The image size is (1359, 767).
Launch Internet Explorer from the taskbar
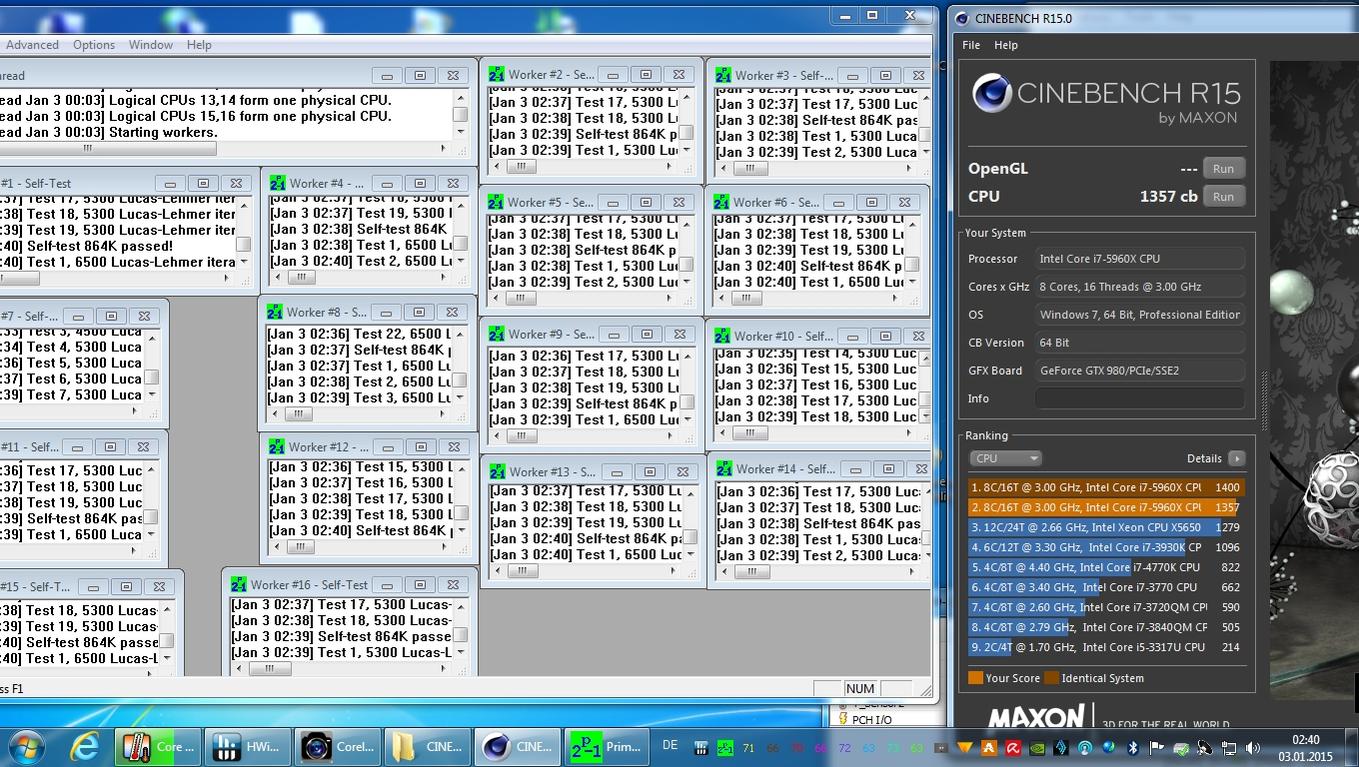tap(84, 746)
